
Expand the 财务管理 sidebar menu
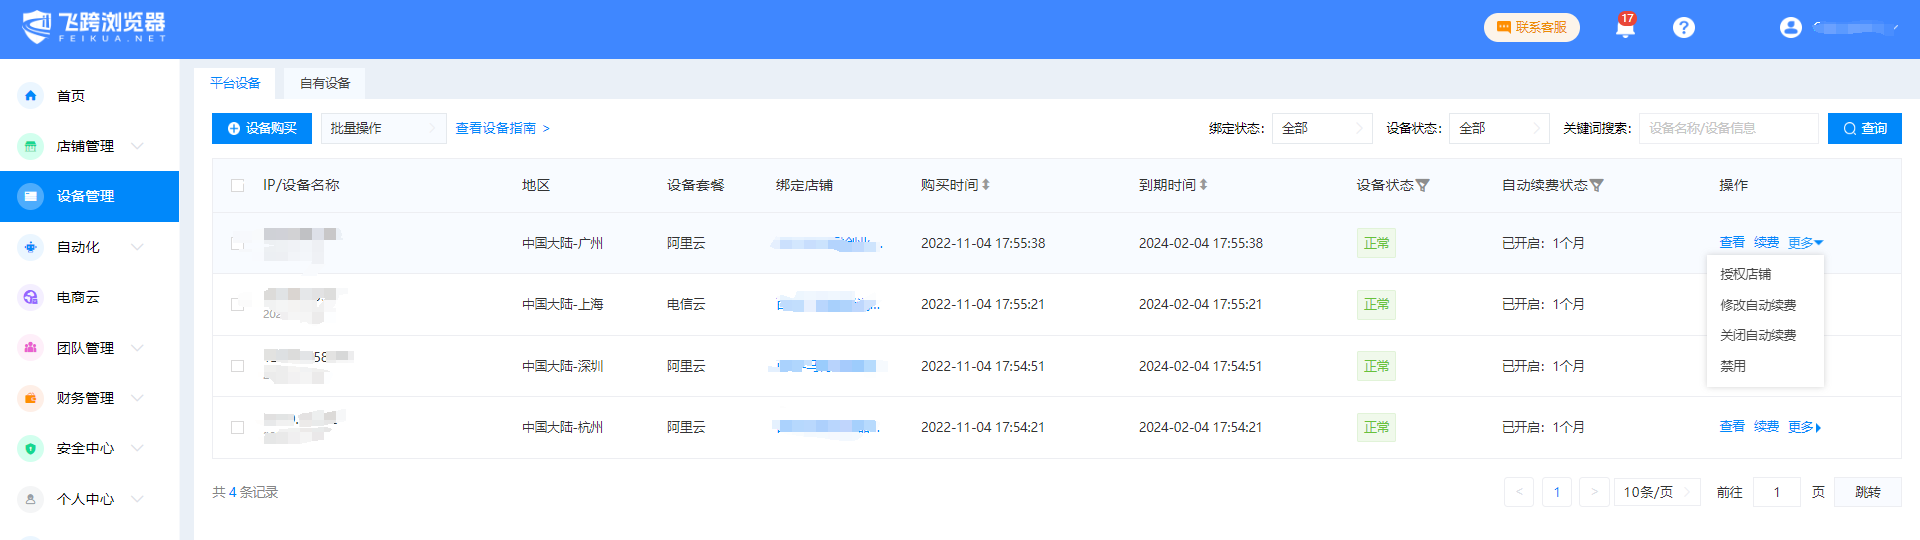137,398
